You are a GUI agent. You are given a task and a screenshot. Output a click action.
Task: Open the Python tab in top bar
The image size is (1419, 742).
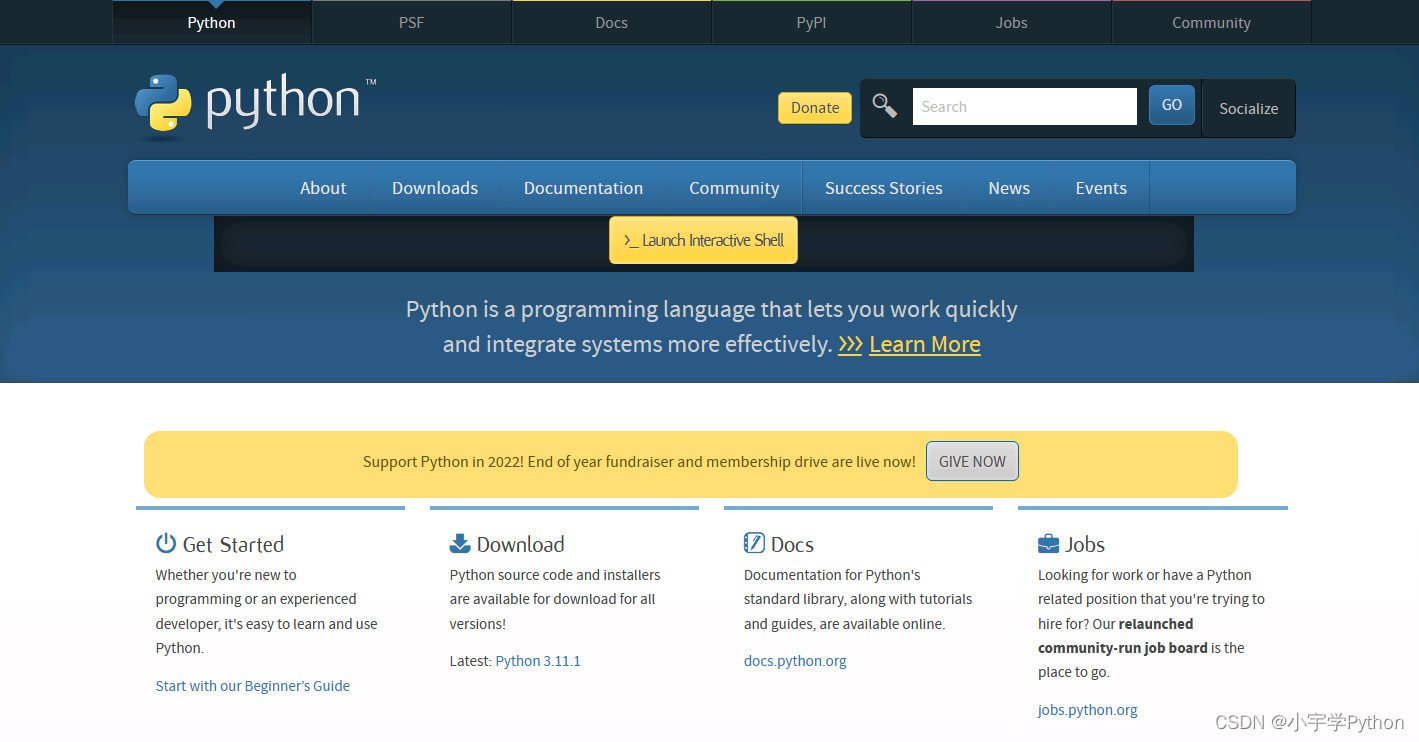point(212,22)
